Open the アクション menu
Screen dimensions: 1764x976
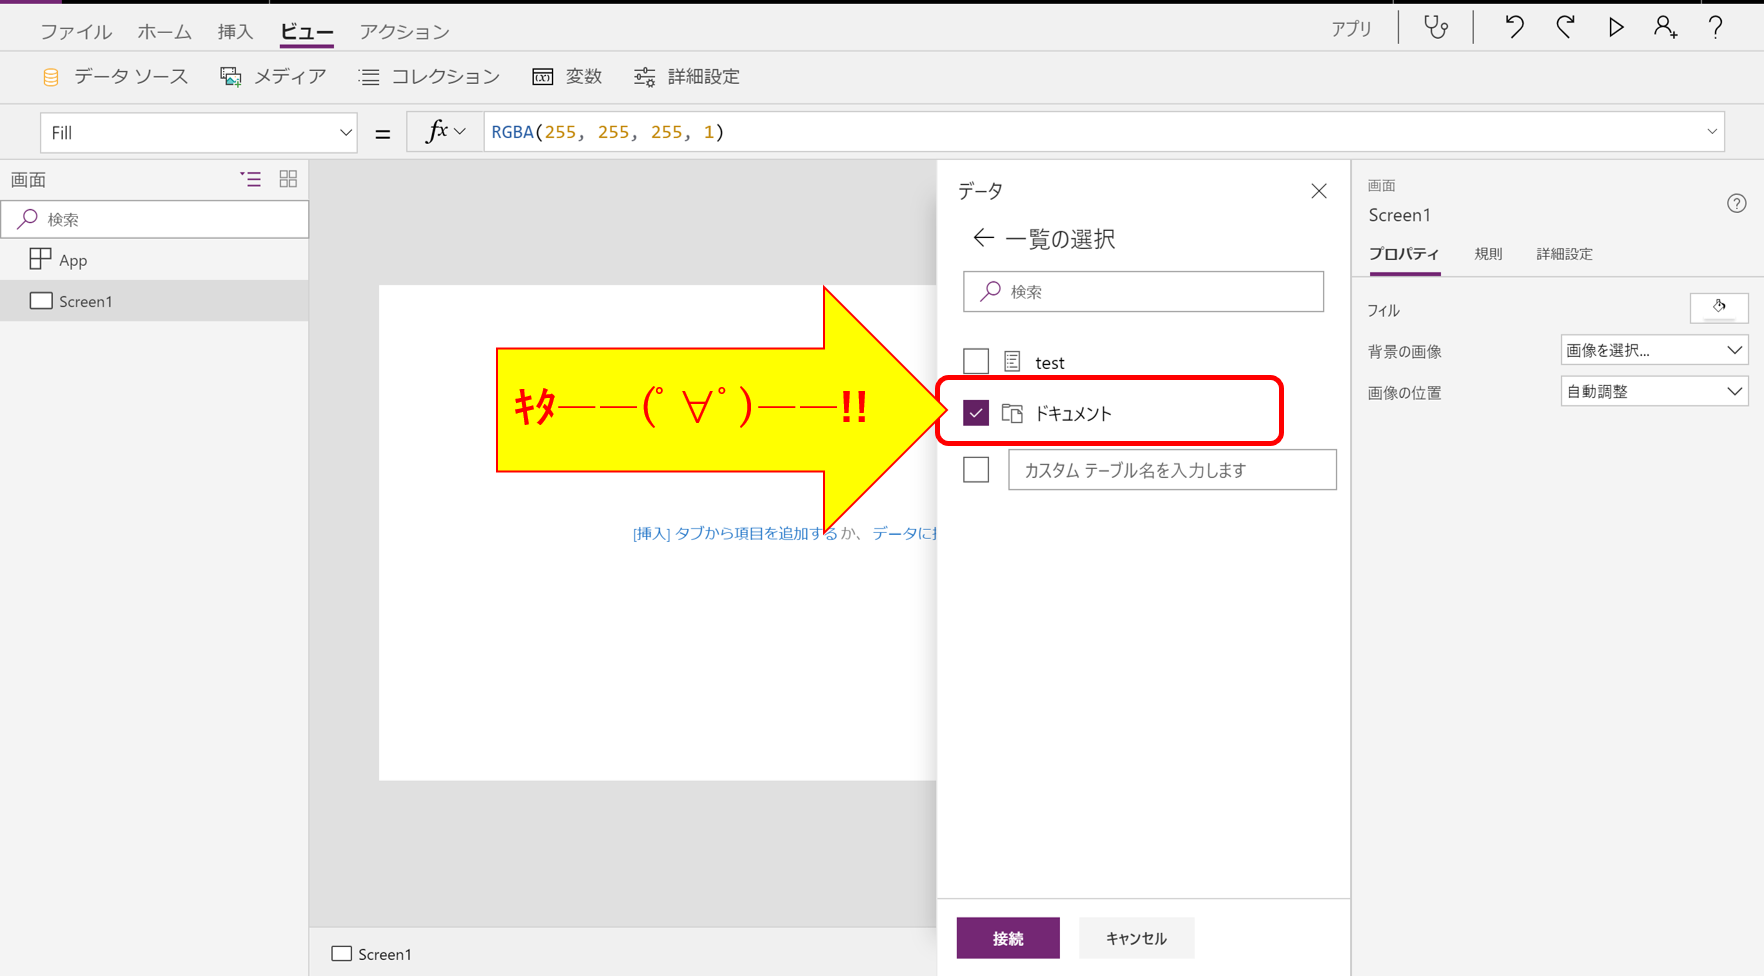403,31
